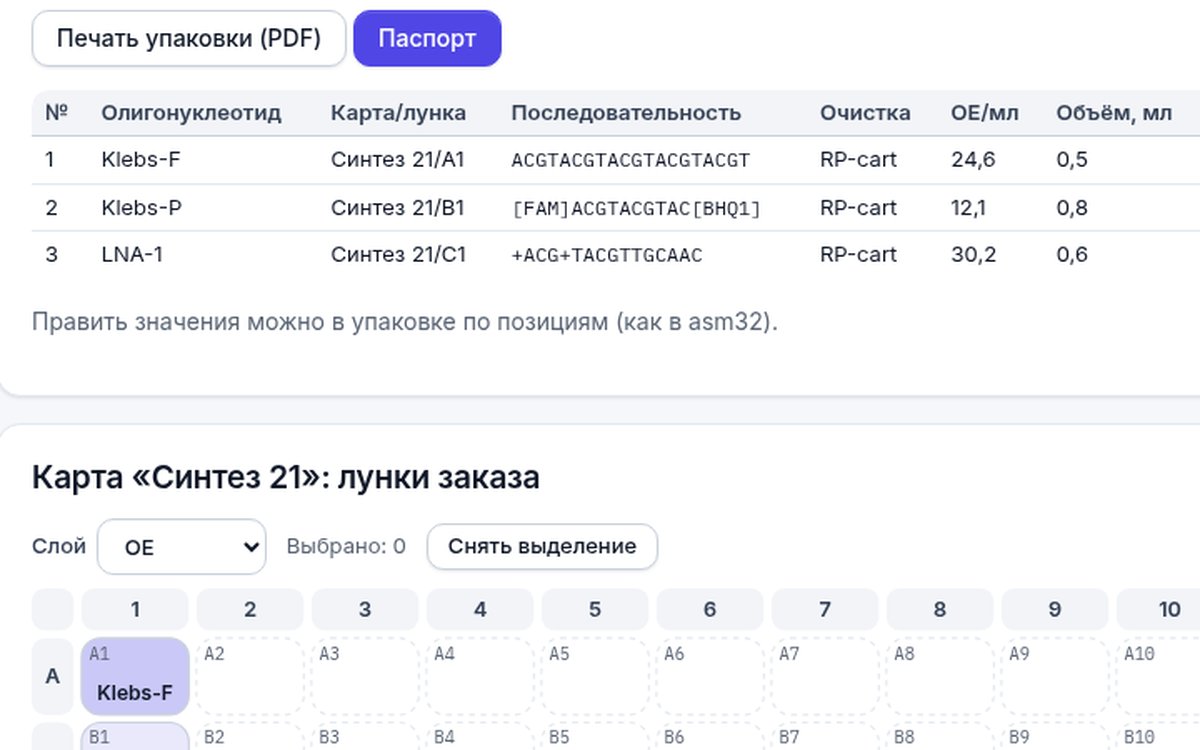1200x750 pixels.
Task: Click the Синтез 21/A1 cell
Action: (x=398, y=160)
